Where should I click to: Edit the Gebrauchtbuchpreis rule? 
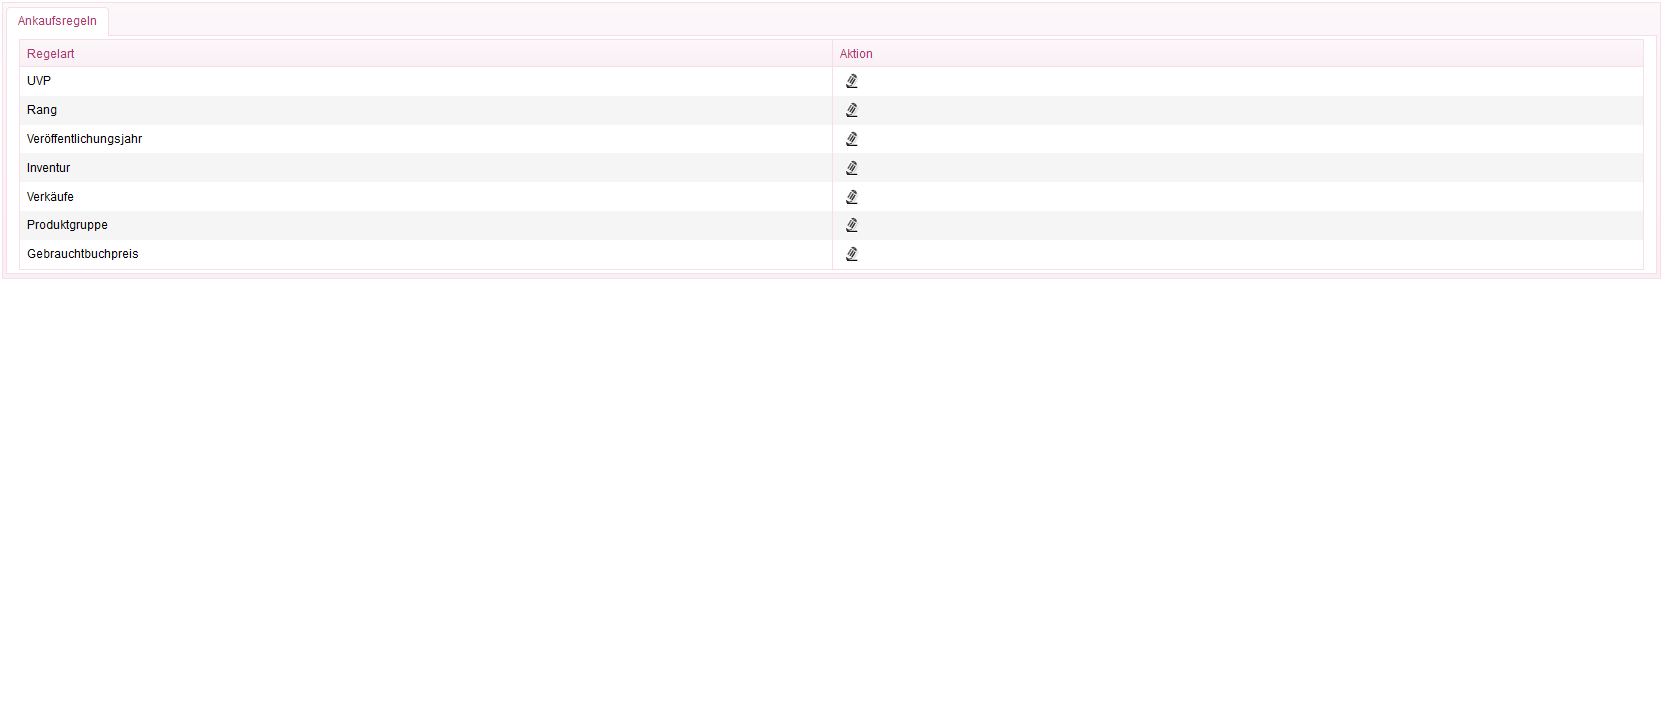(852, 254)
